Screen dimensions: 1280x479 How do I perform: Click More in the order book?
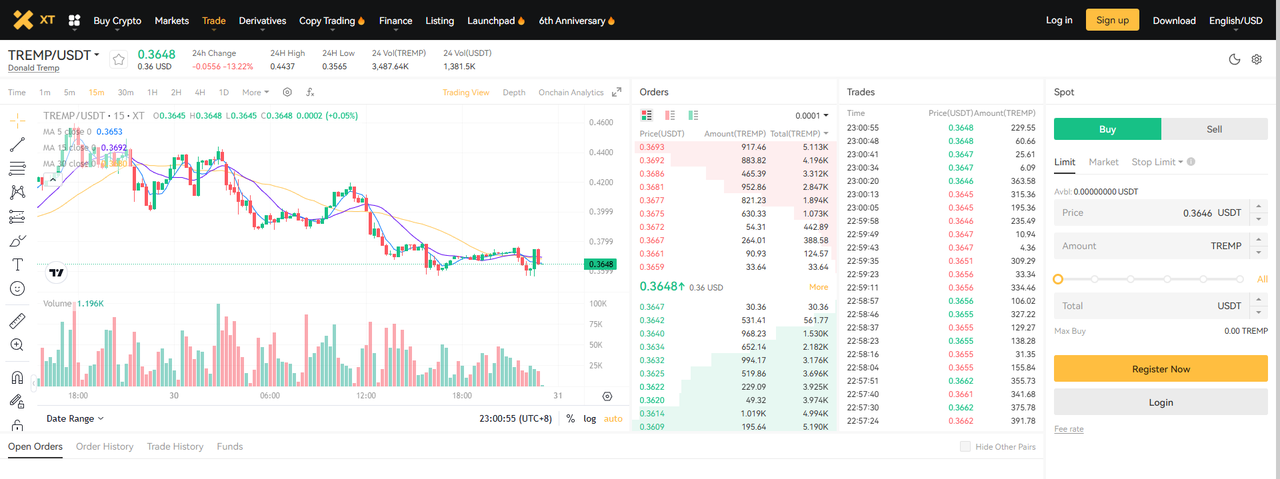pyautogui.click(x=818, y=287)
